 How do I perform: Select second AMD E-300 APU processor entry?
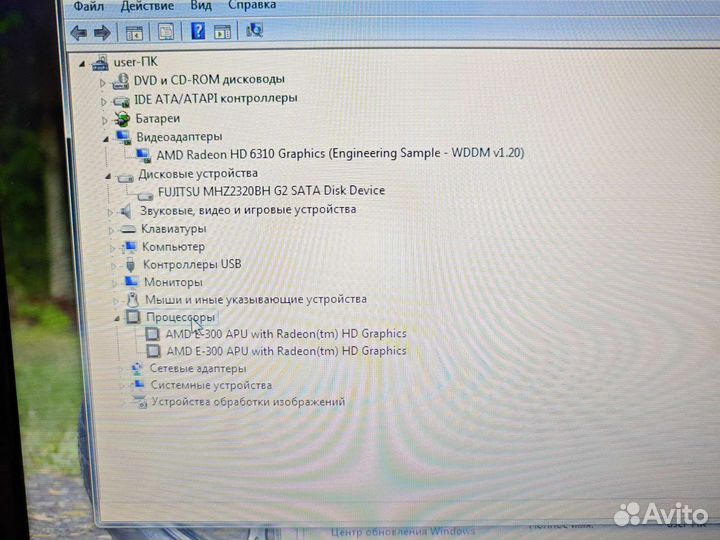pos(287,351)
